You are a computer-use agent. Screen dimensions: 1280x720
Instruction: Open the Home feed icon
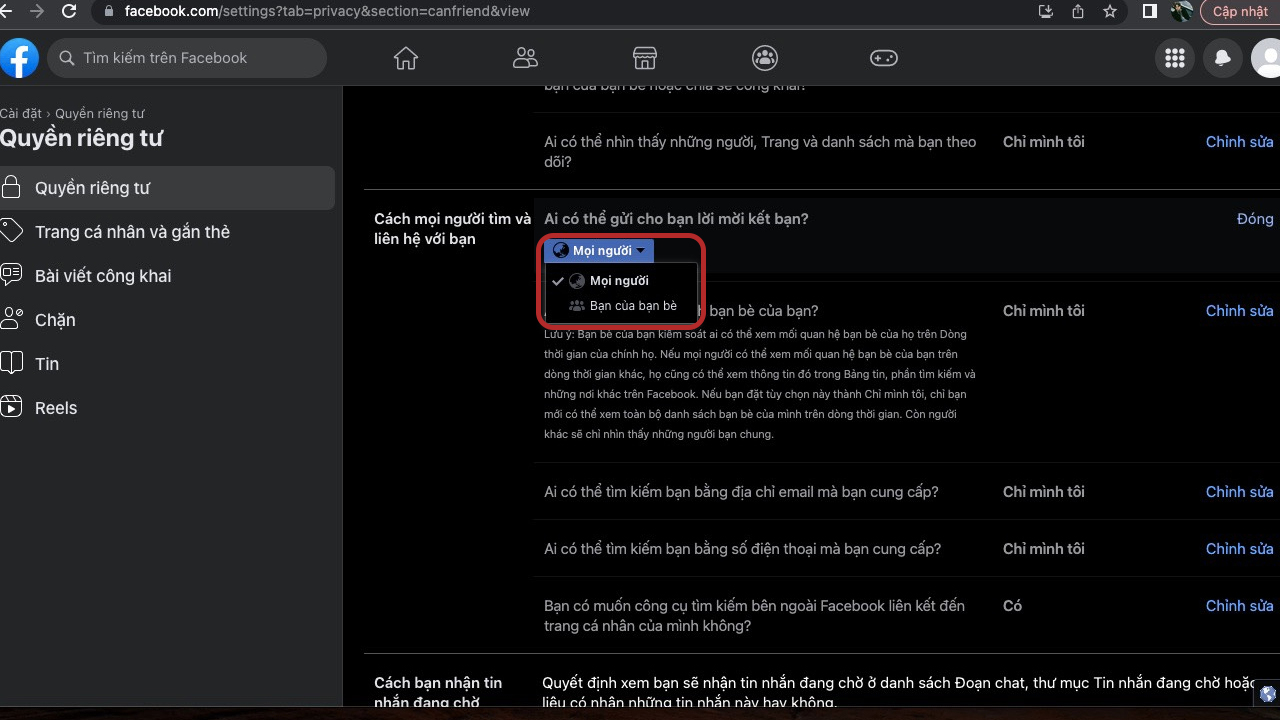click(406, 58)
